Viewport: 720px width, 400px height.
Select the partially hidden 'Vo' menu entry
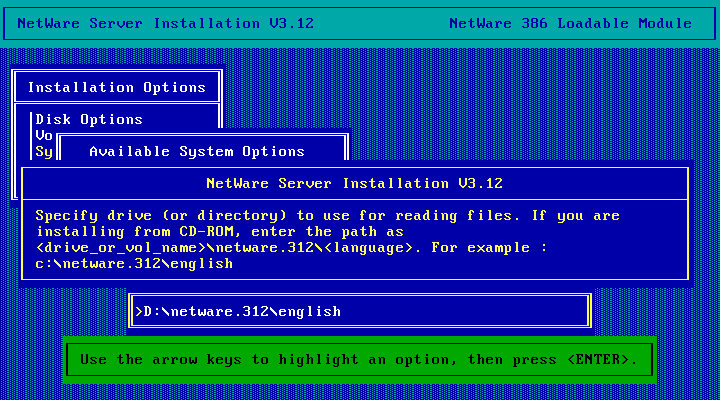(x=44, y=135)
